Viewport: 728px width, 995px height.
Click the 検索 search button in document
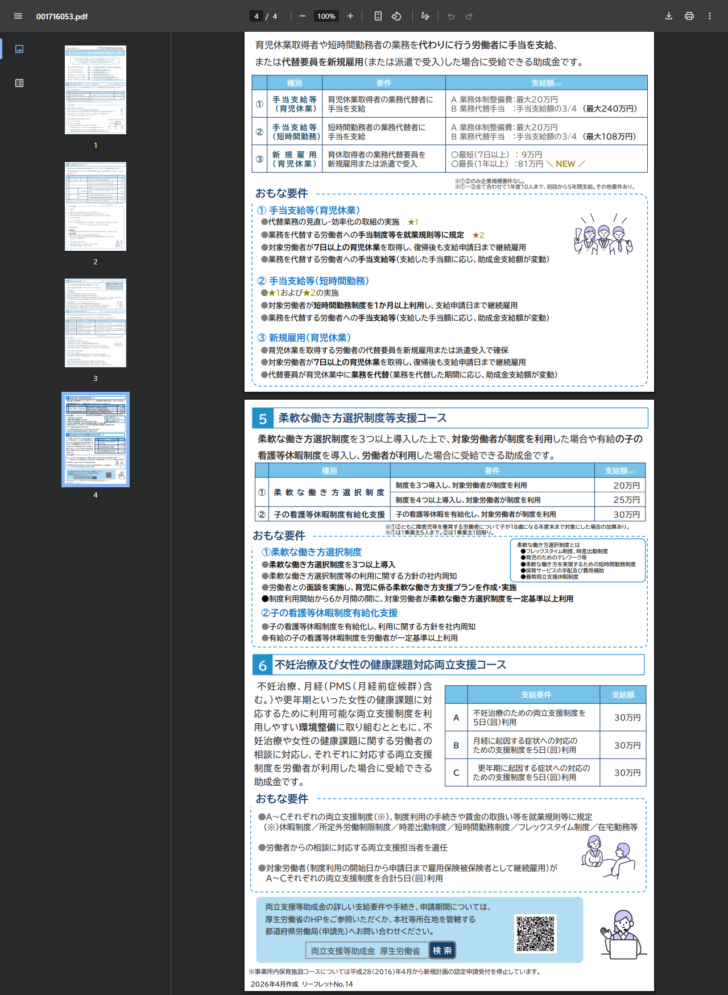[442, 951]
